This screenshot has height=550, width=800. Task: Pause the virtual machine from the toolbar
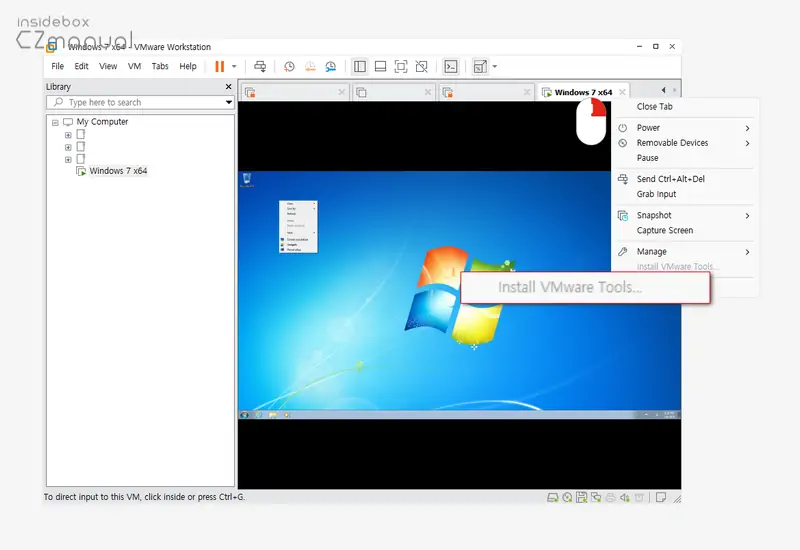219,66
